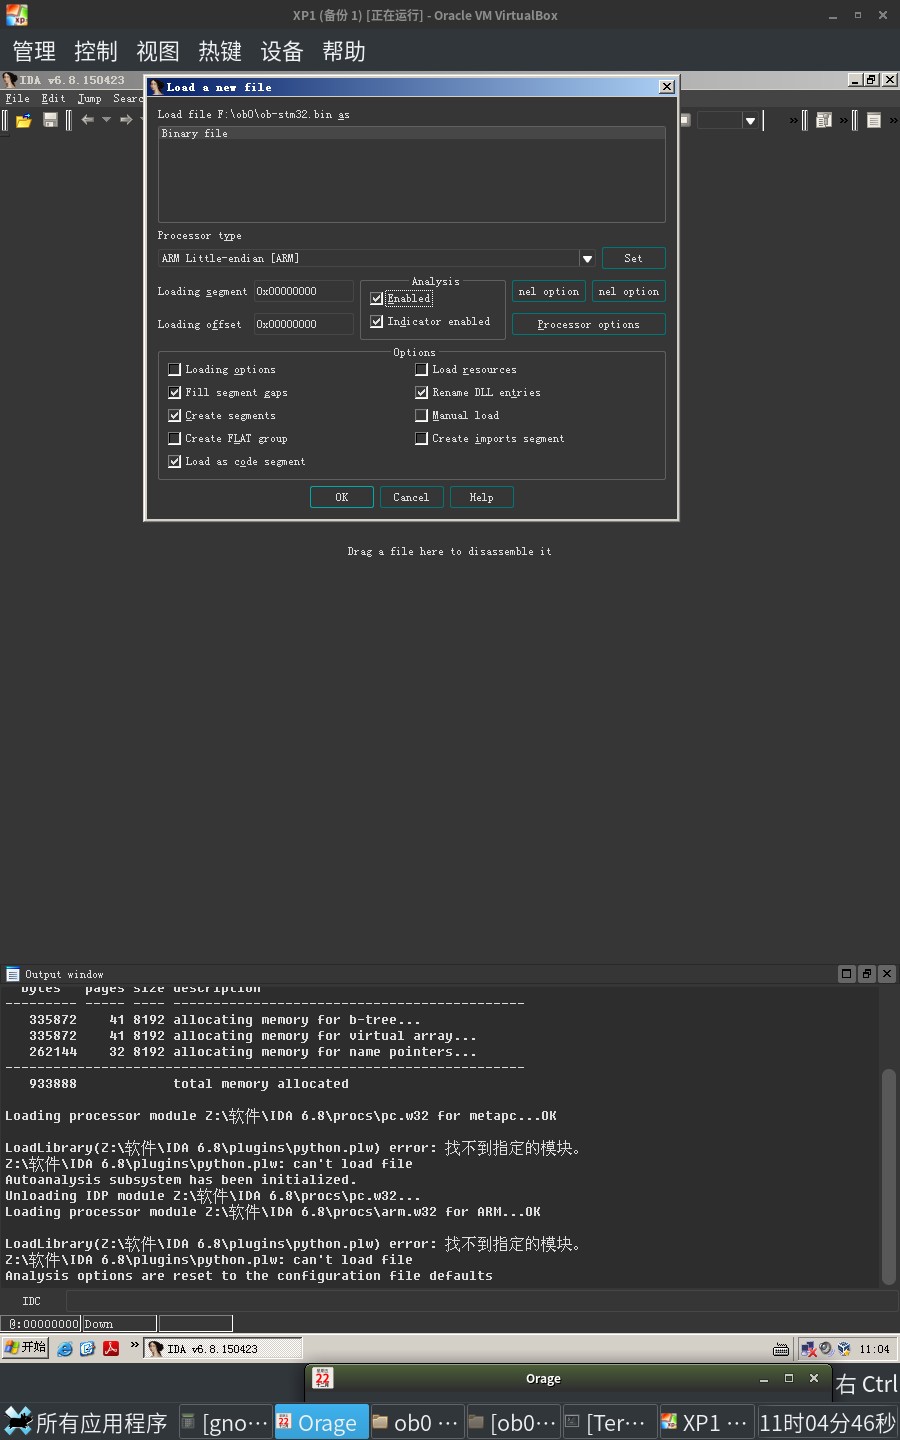
Task: Open the Processor type dropdown
Action: tap(587, 258)
